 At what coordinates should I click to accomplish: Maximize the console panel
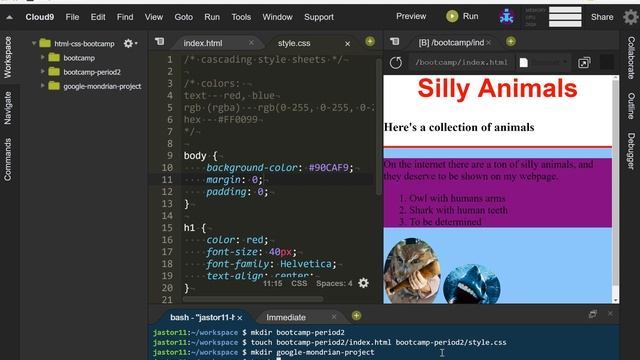point(593,314)
